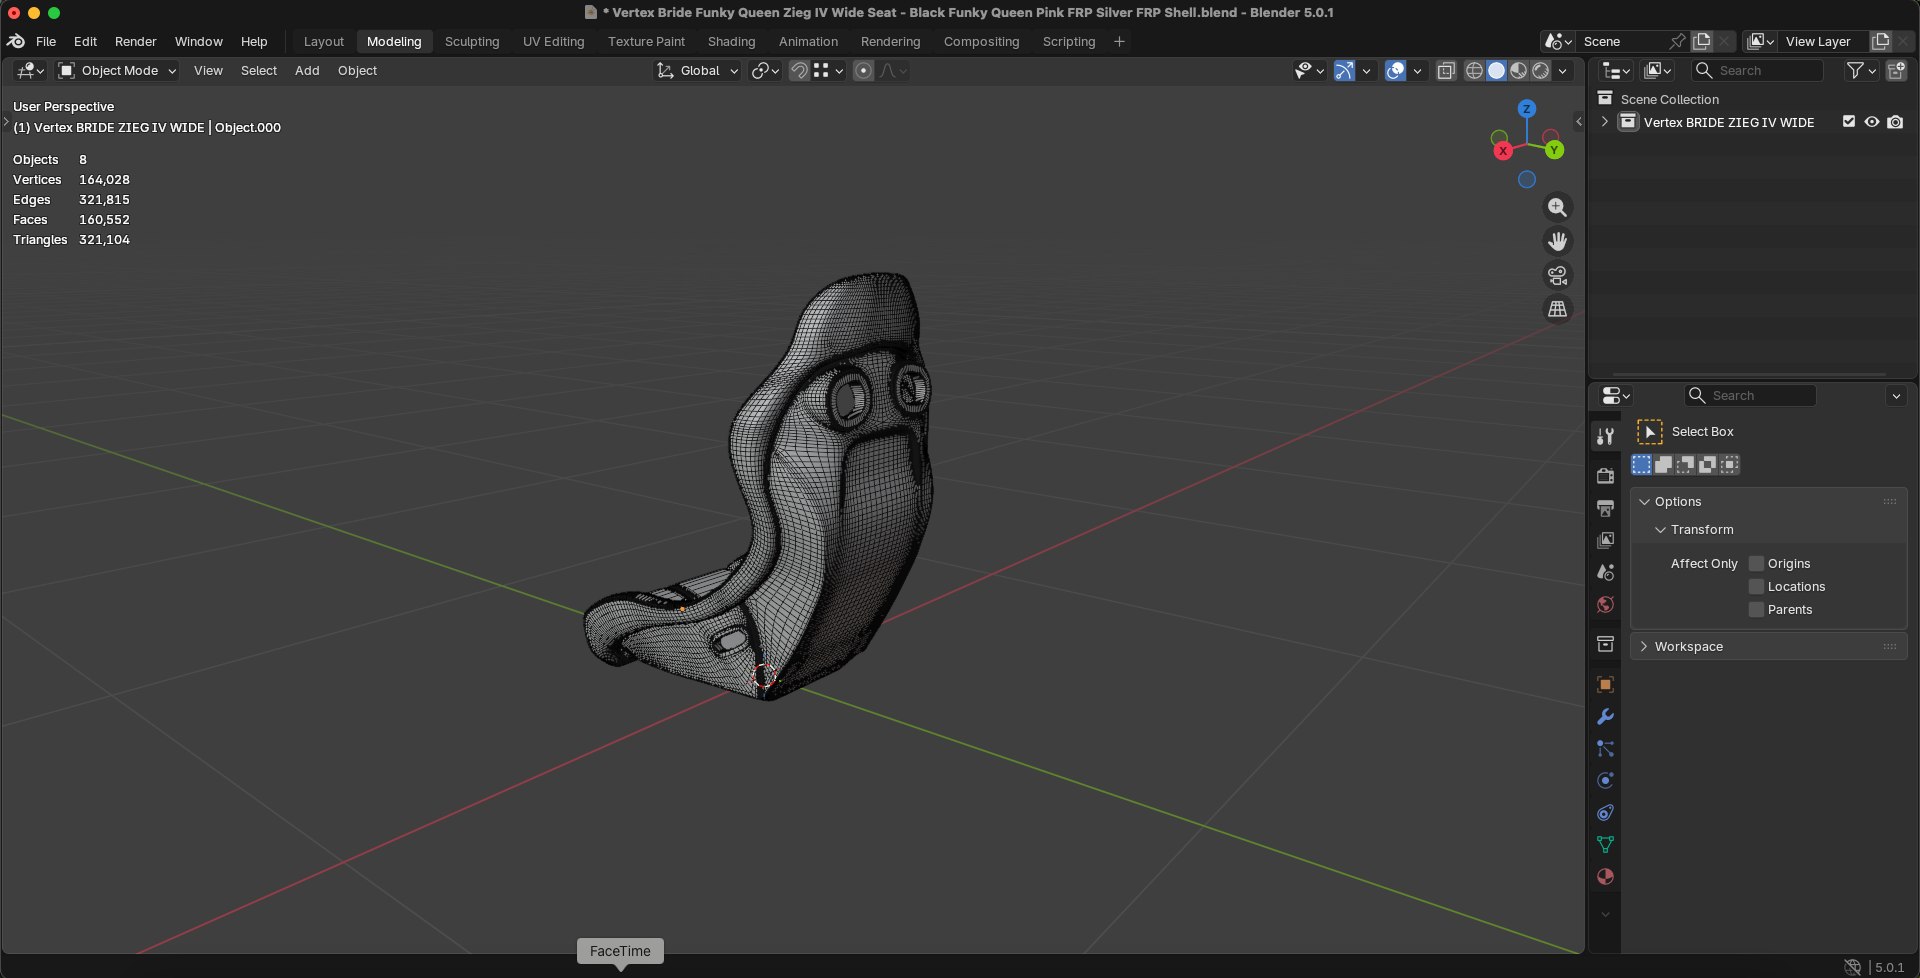Open the Render menu

[x=136, y=42]
